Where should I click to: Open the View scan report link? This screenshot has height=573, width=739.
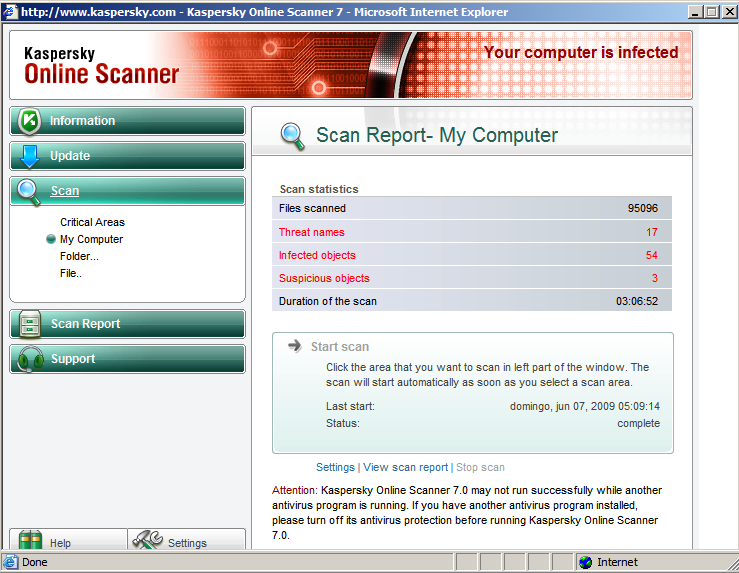click(x=405, y=467)
